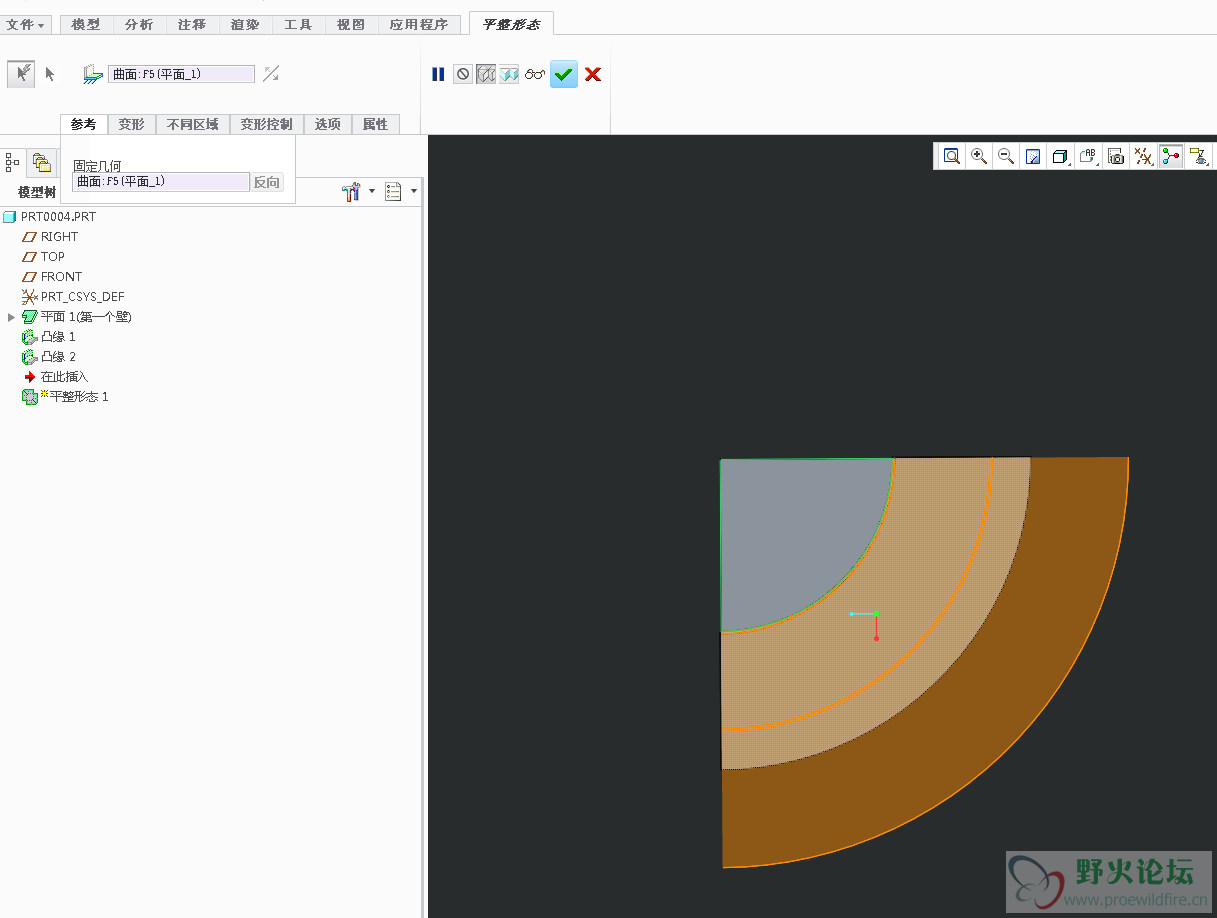Viewport: 1217px width, 918px height.
Task: Open the datum display filters dropdown
Action: click(1143, 156)
